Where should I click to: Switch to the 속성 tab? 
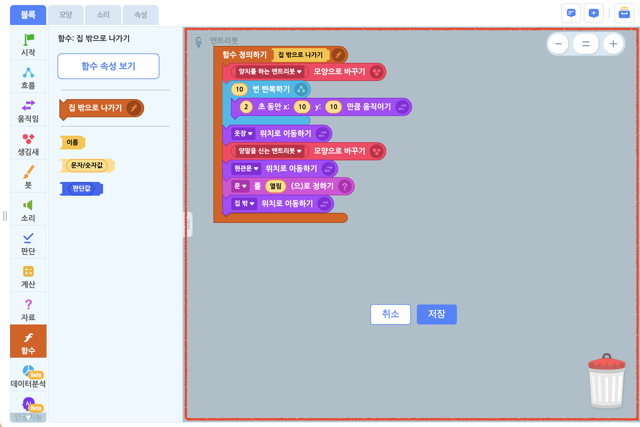click(140, 15)
